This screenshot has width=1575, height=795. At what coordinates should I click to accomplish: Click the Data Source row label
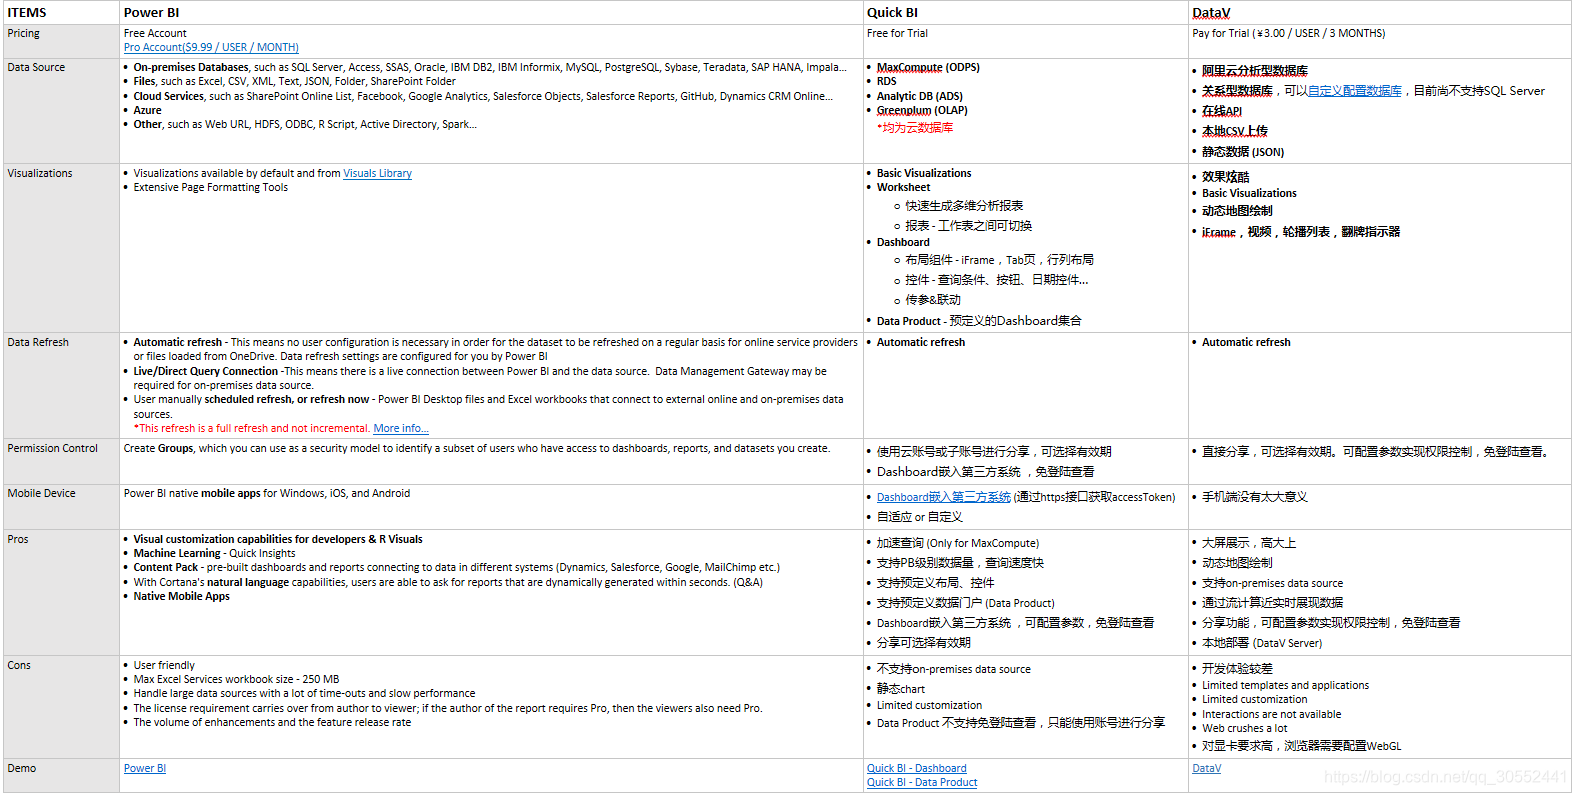(36, 67)
